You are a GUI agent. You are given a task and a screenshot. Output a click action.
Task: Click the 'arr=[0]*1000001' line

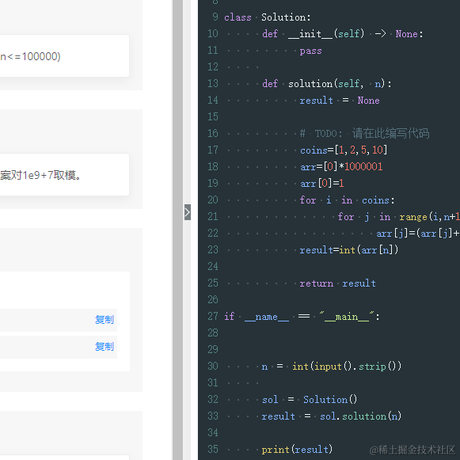pyautogui.click(x=341, y=166)
